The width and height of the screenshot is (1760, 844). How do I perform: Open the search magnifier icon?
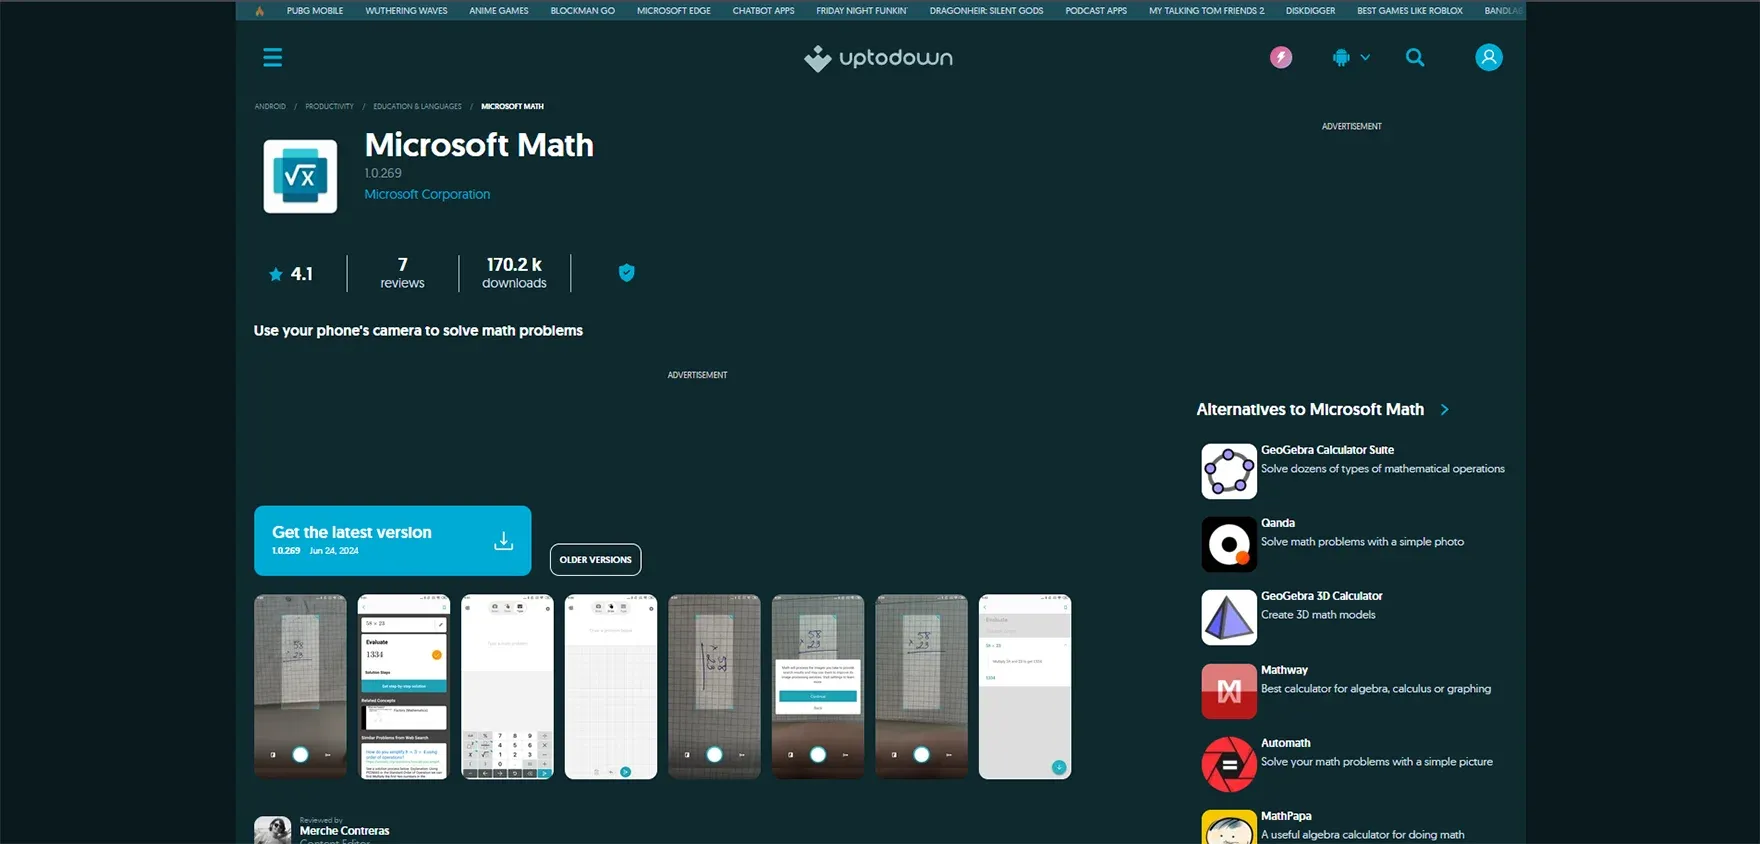coord(1414,57)
